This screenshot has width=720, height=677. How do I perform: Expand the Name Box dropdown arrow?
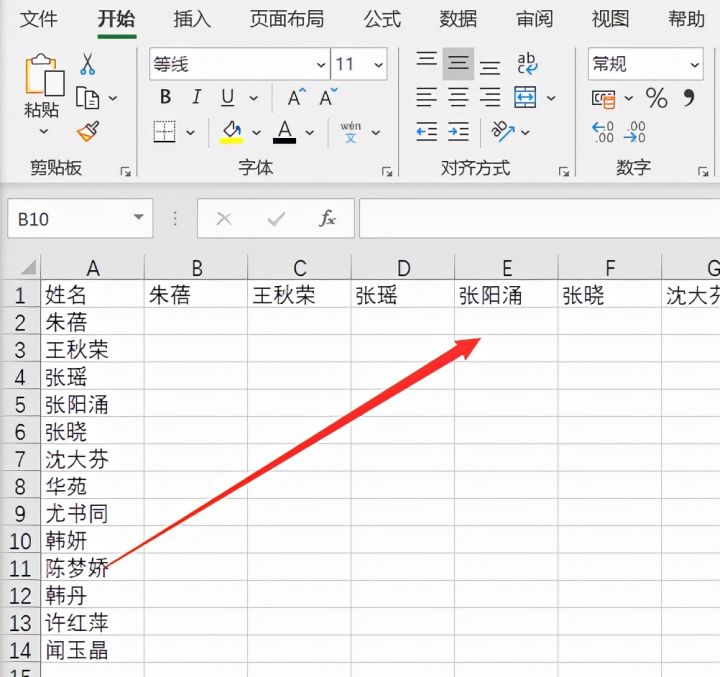[139, 217]
